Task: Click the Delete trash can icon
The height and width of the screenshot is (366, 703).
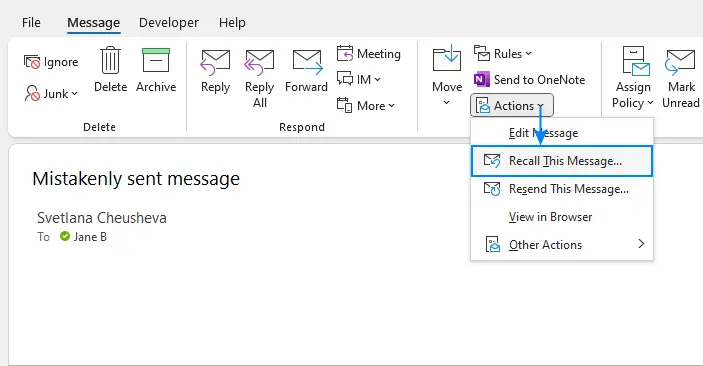Action: click(110, 60)
